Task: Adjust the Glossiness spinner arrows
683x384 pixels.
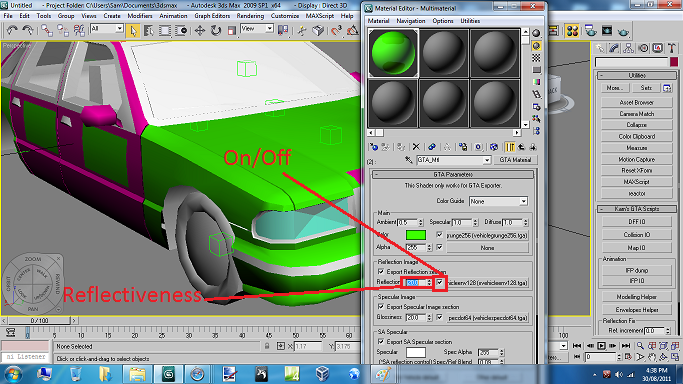Action: click(x=429, y=317)
